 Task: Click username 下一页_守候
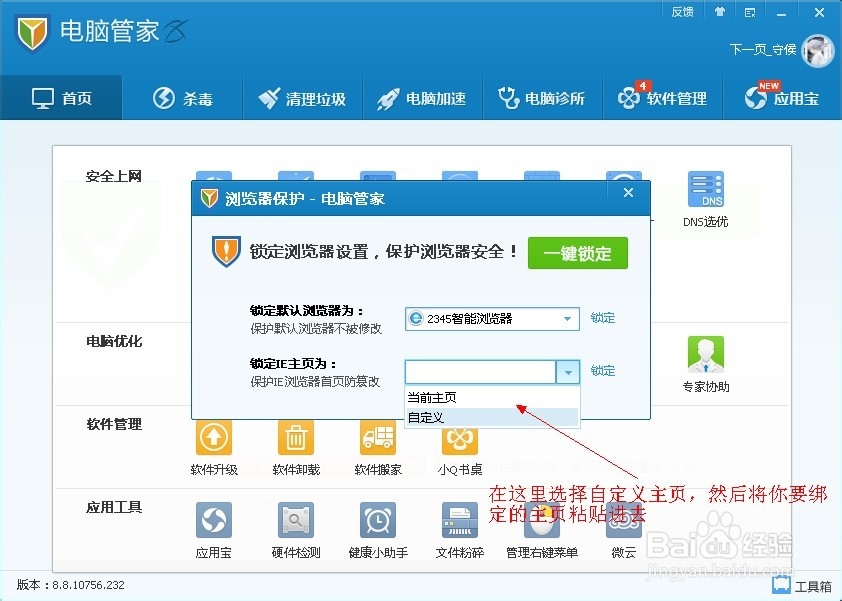(763, 50)
